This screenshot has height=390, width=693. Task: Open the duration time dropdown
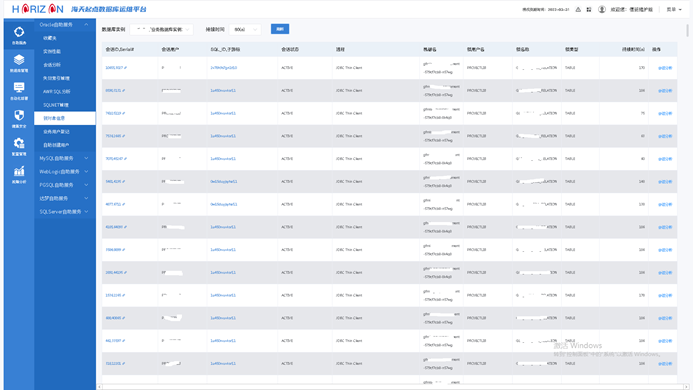pyautogui.click(x=245, y=30)
